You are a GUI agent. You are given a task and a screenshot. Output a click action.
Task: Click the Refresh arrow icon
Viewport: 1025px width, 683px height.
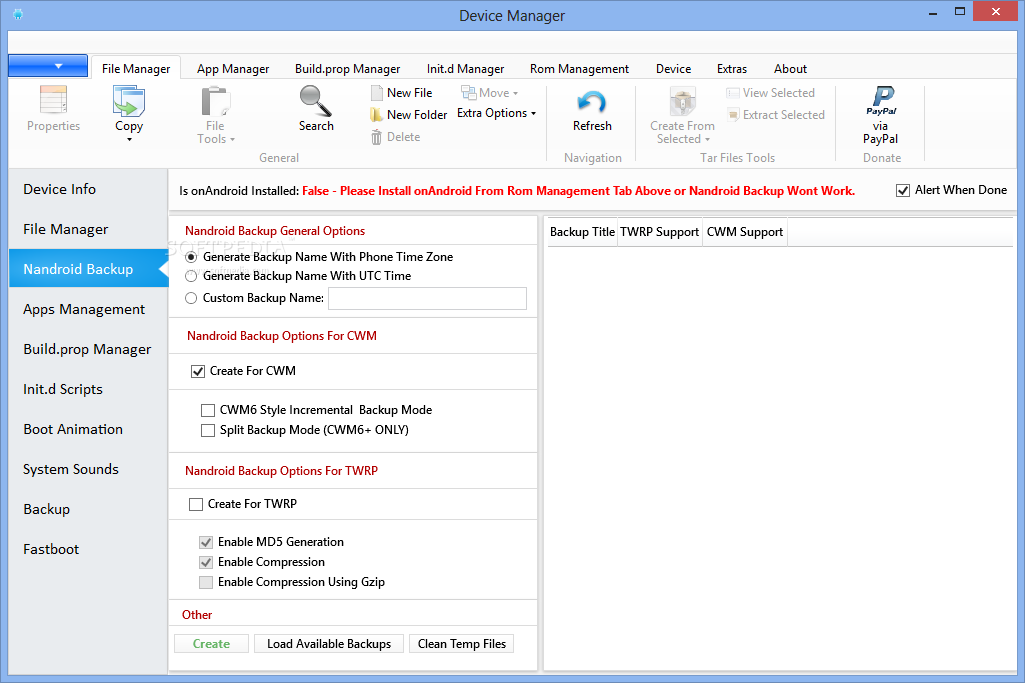(592, 102)
